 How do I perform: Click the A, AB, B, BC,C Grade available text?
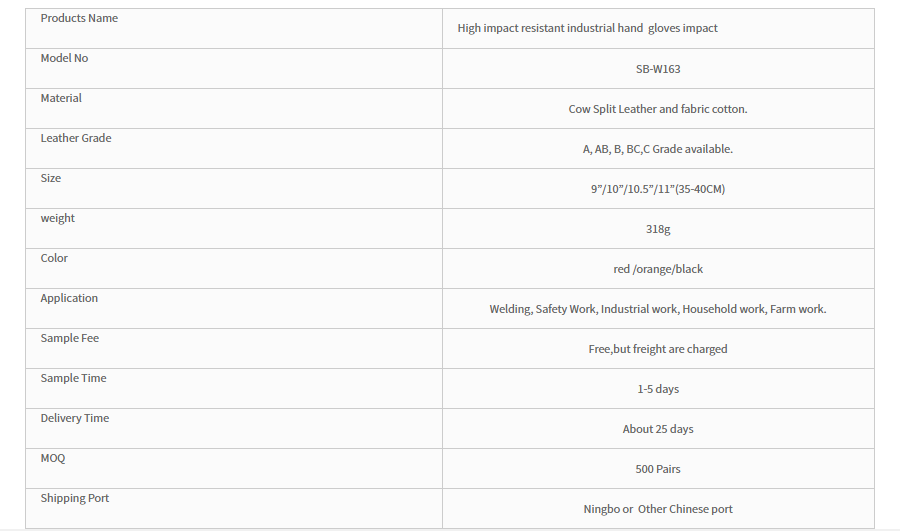658,149
